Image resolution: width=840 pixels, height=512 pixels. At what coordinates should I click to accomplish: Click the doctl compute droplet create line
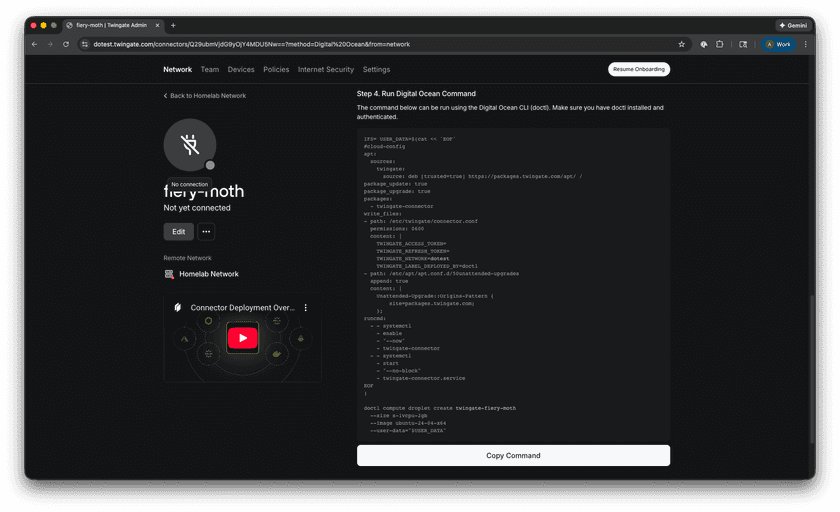tap(439, 408)
